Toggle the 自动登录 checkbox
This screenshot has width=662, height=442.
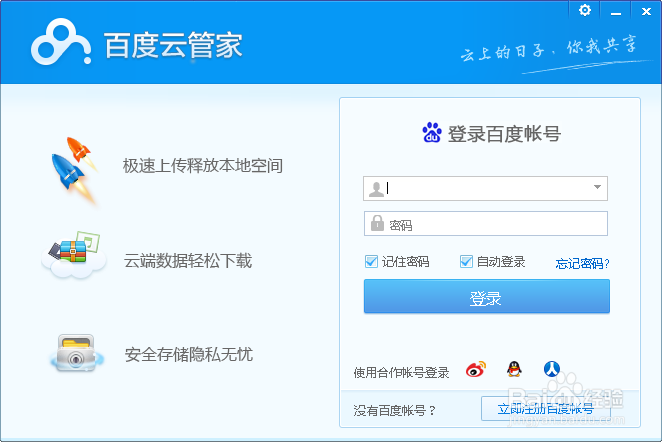coord(466,262)
